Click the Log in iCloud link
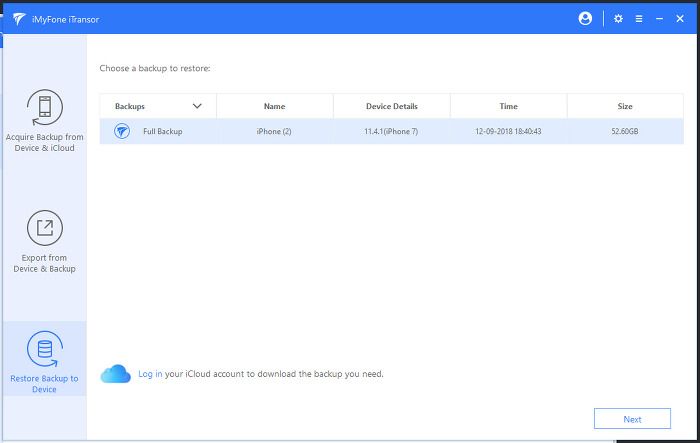The height and width of the screenshot is (443, 700). pyautogui.click(x=150, y=374)
